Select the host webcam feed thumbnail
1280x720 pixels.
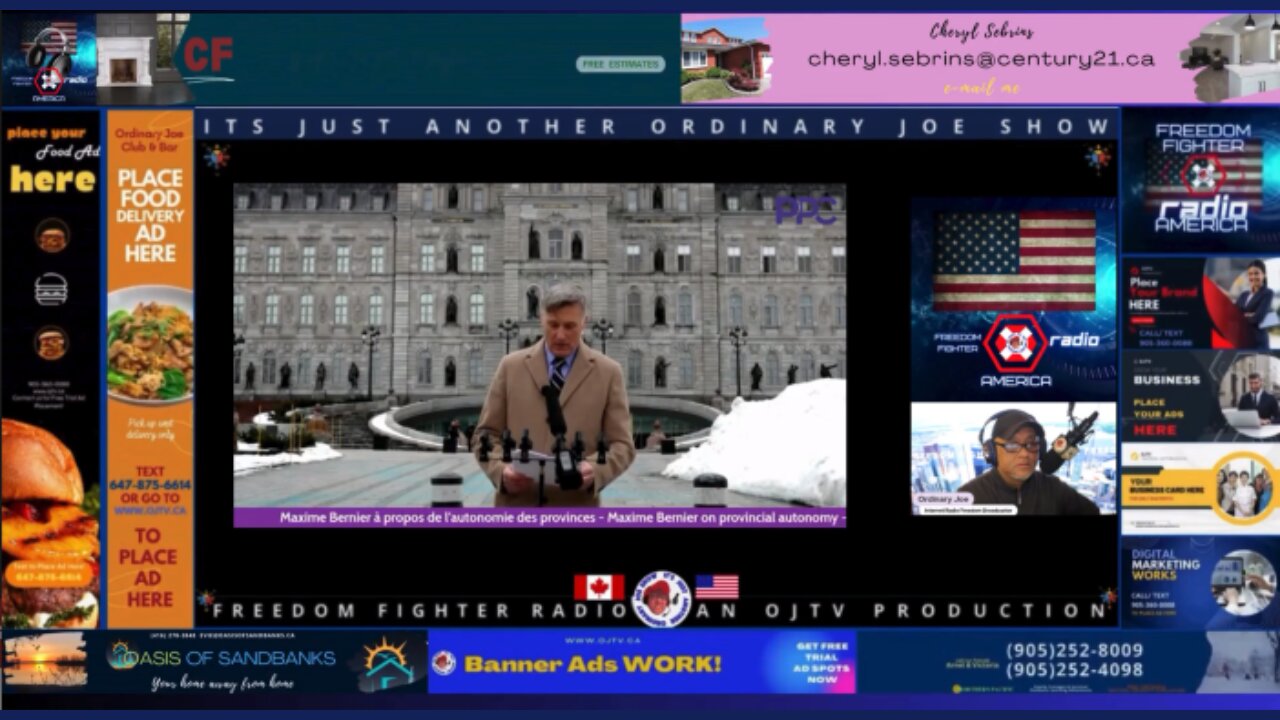click(1013, 459)
